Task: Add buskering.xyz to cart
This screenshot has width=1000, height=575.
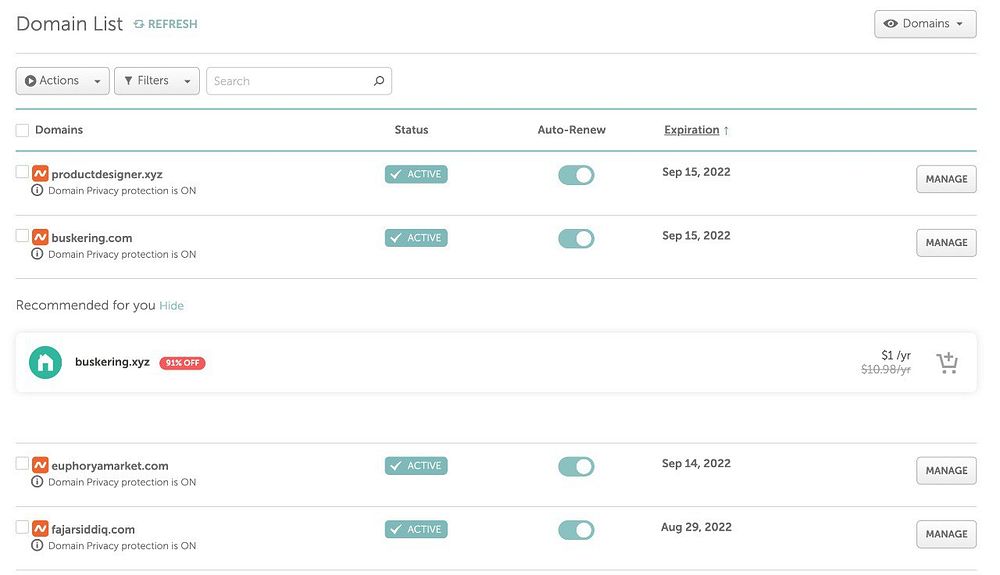Action: [x=946, y=363]
